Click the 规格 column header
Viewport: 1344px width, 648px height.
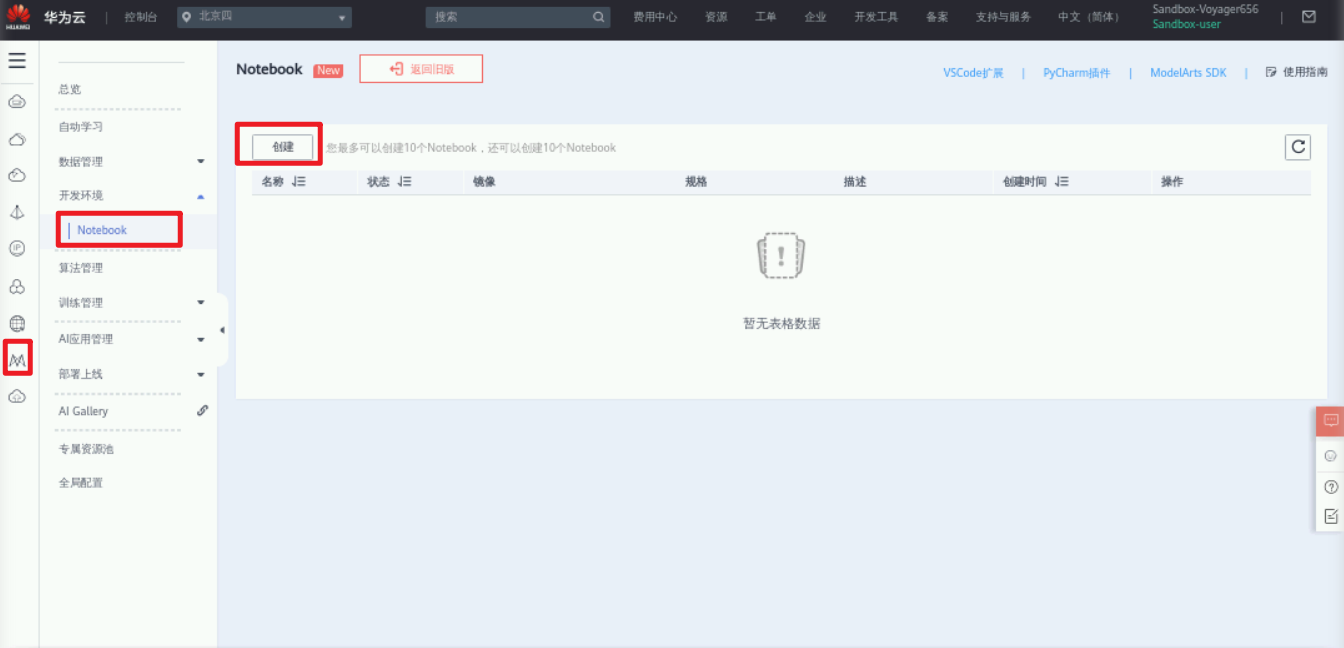pyautogui.click(x=696, y=182)
